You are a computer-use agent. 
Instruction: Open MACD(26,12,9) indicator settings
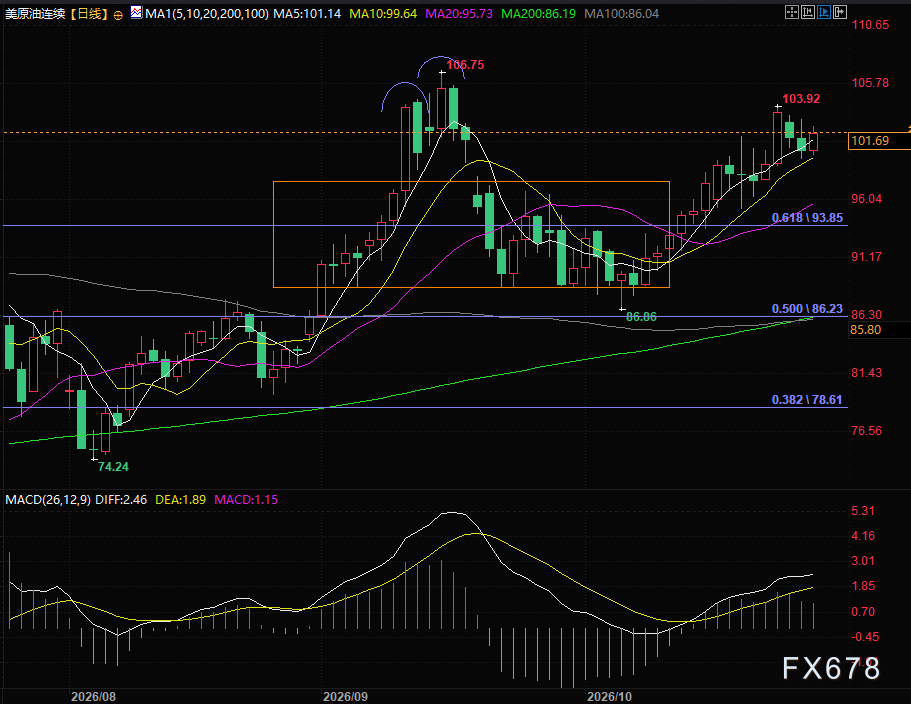(48, 500)
